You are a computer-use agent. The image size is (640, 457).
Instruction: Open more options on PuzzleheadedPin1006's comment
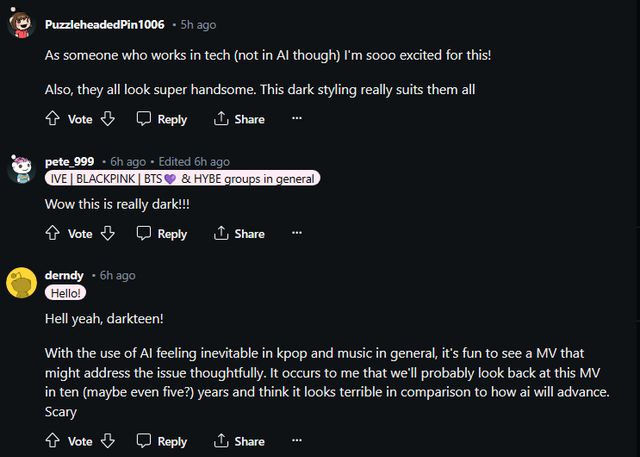click(x=296, y=119)
